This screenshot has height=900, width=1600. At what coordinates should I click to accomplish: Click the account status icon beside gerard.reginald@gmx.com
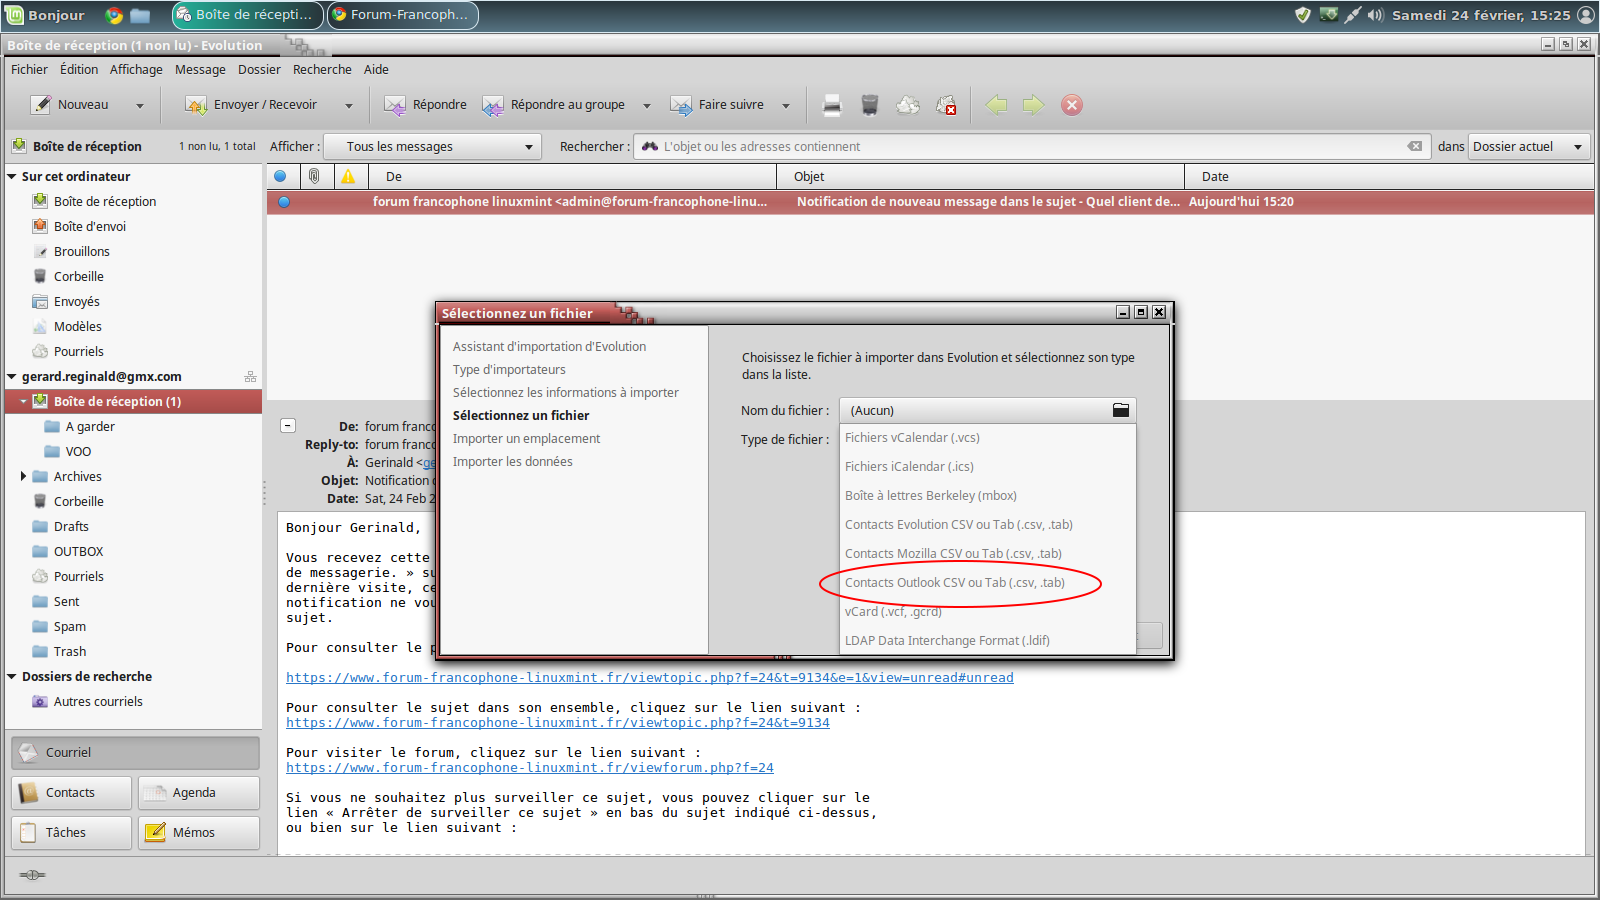click(x=250, y=377)
